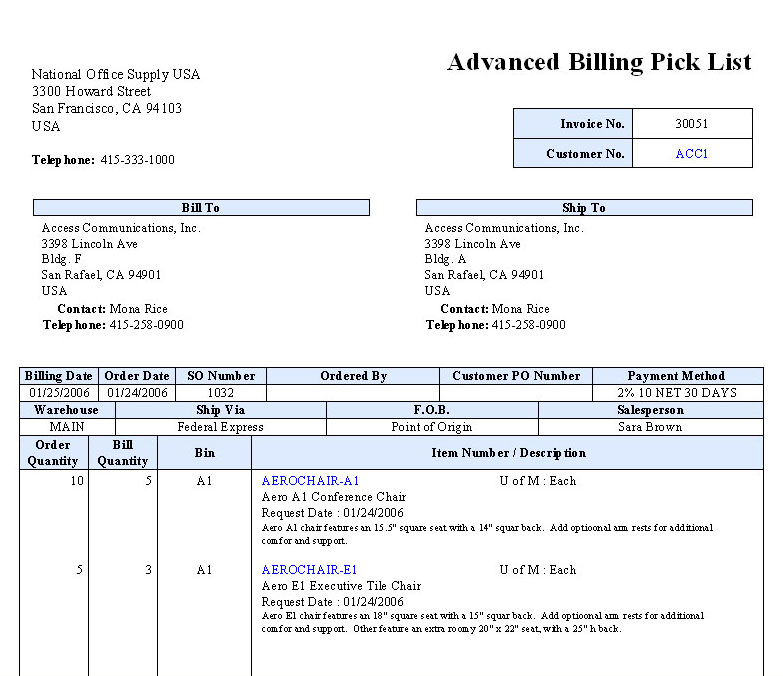Click the Advanced Billing Pick List title

click(598, 62)
